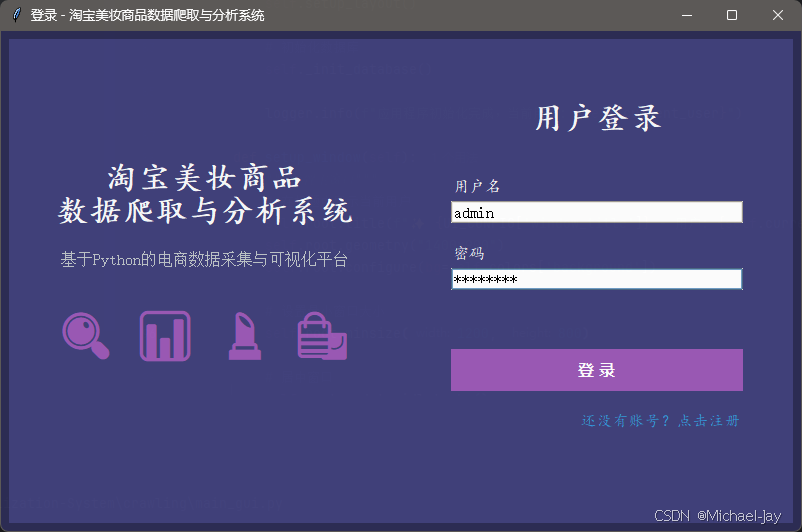Click the 用户名 label

pos(477,186)
